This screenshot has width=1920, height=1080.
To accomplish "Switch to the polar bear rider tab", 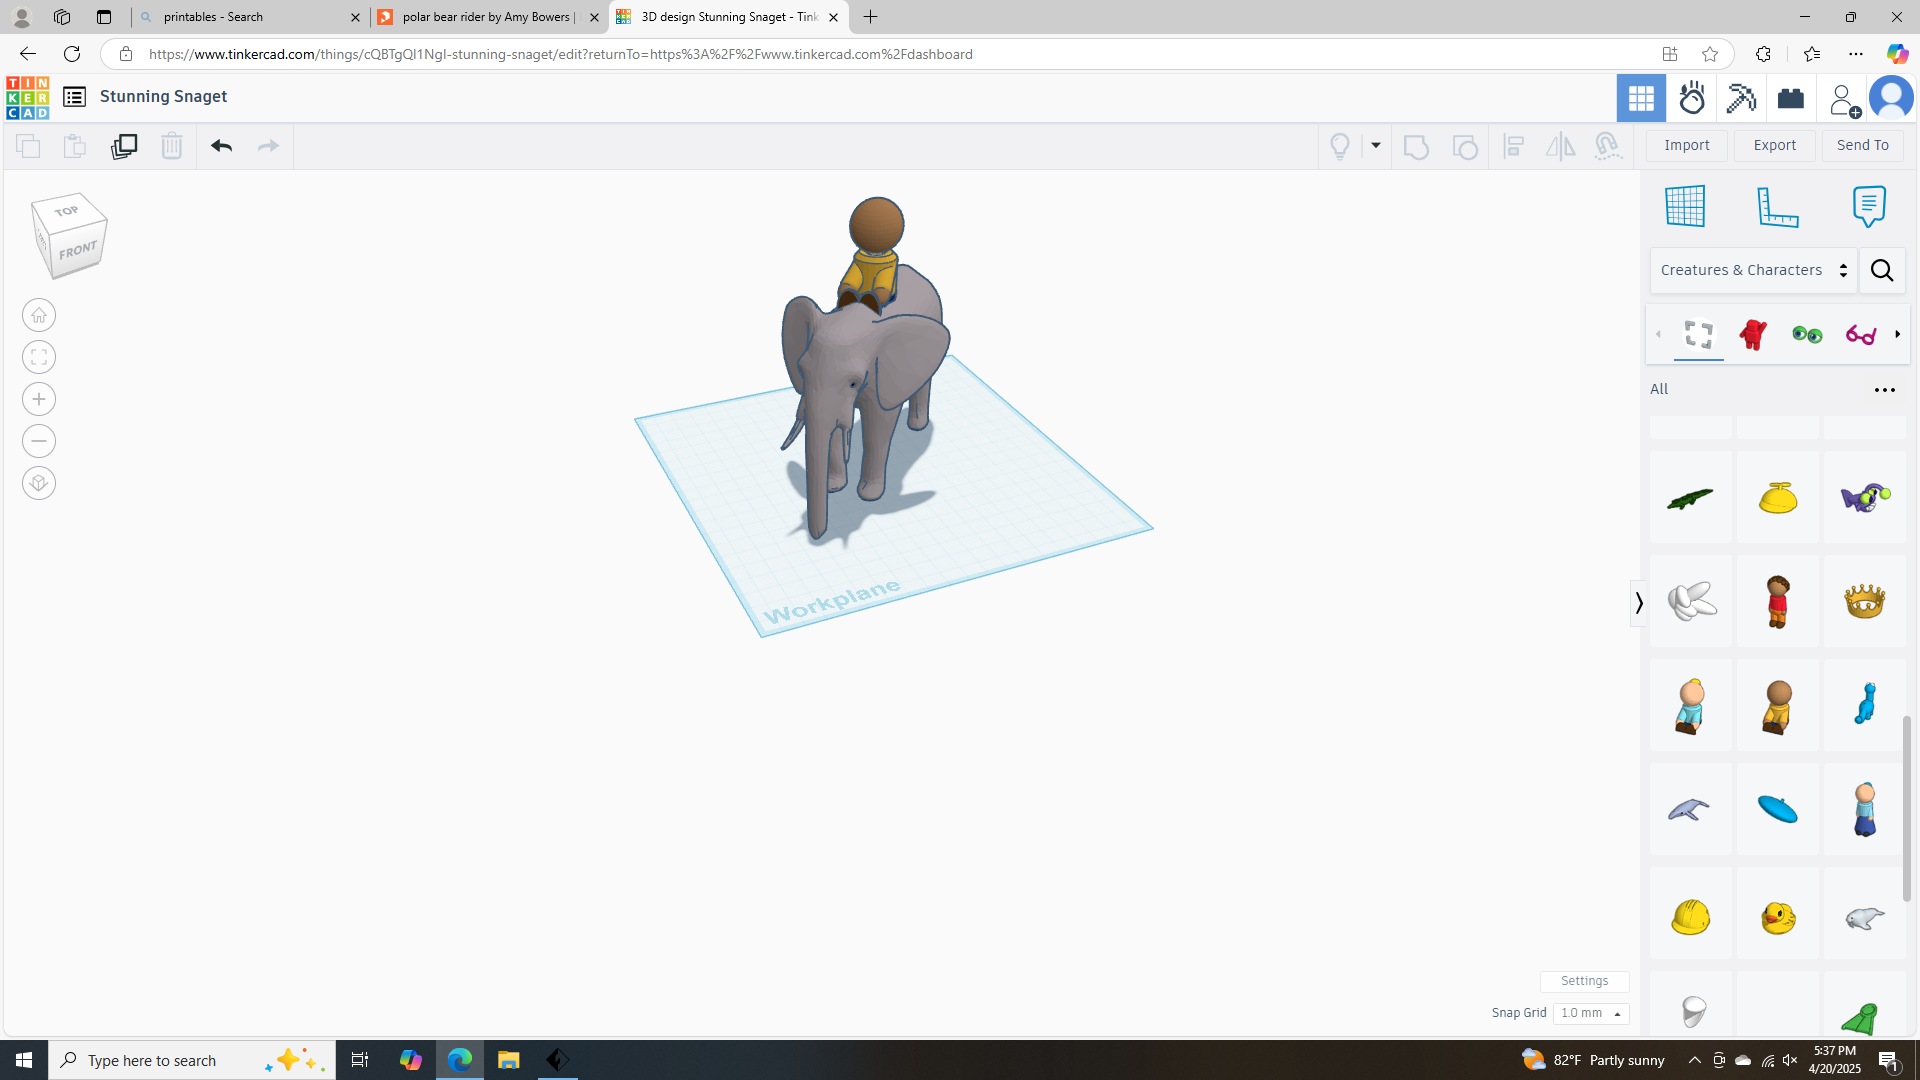I will (489, 17).
